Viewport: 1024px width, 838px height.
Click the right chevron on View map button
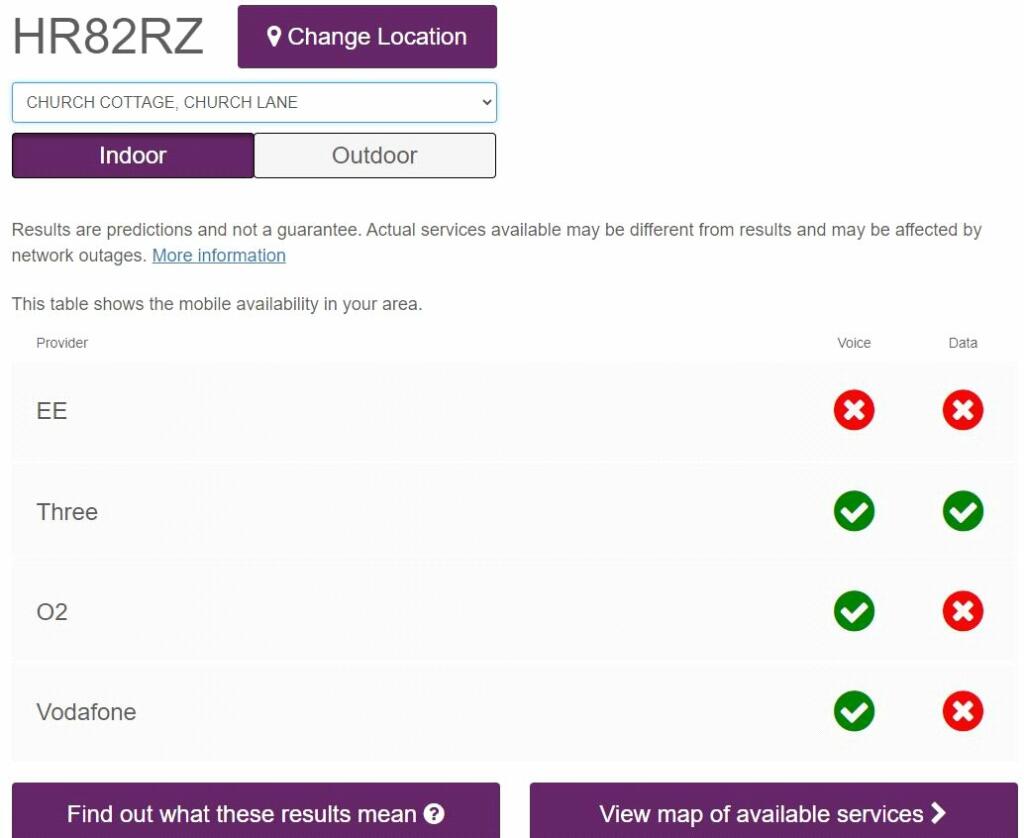tap(938, 813)
